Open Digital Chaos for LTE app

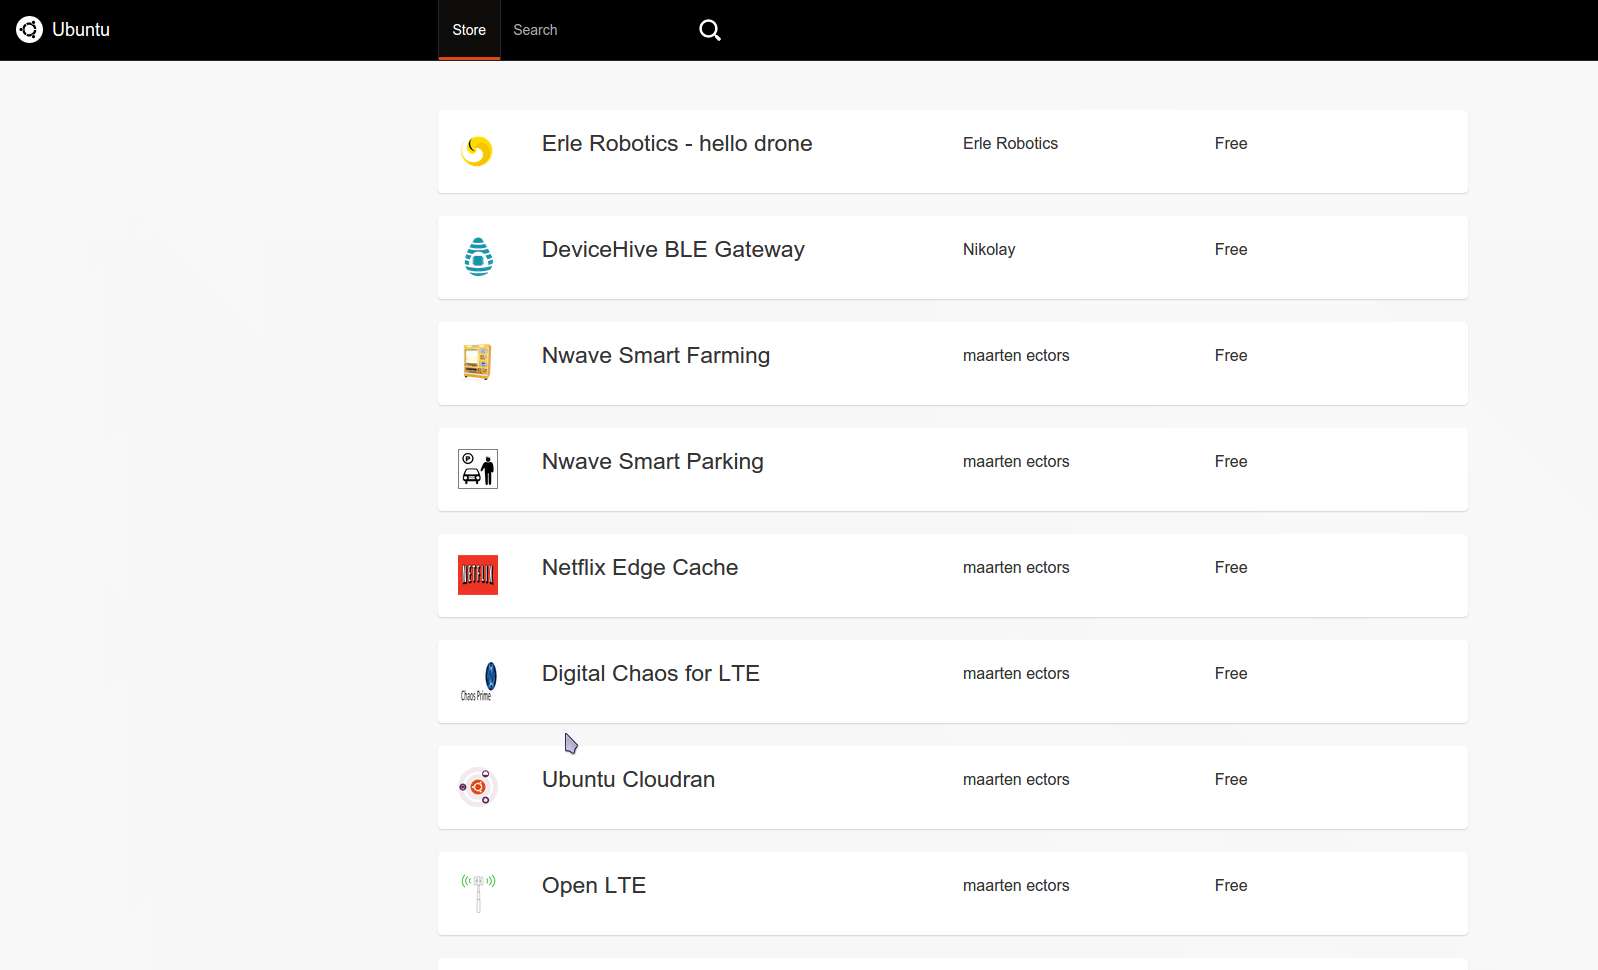coord(651,674)
